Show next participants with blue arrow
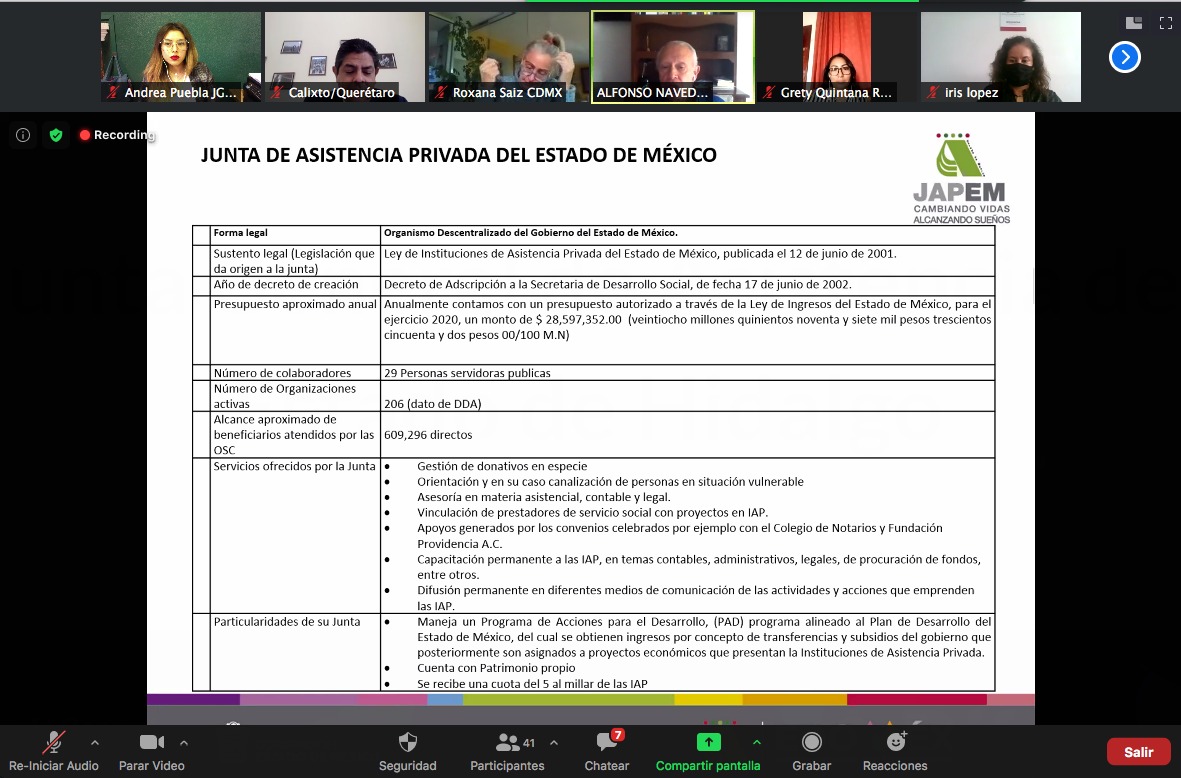Image resolution: width=1181 pixels, height=778 pixels. point(1125,57)
